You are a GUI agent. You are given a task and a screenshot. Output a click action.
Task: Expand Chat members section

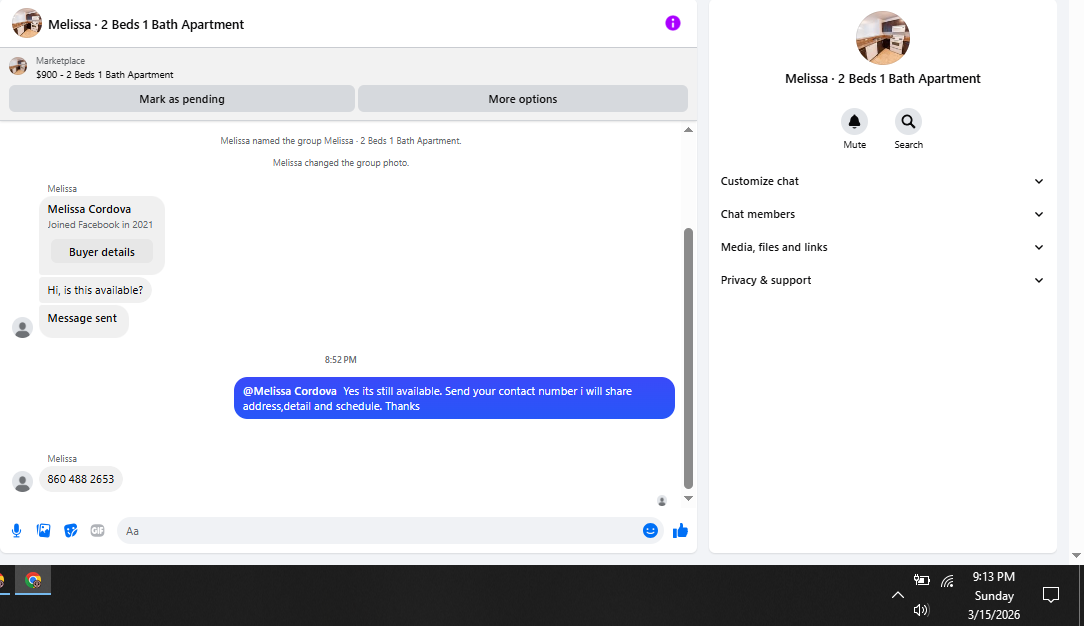pyautogui.click(x=882, y=214)
